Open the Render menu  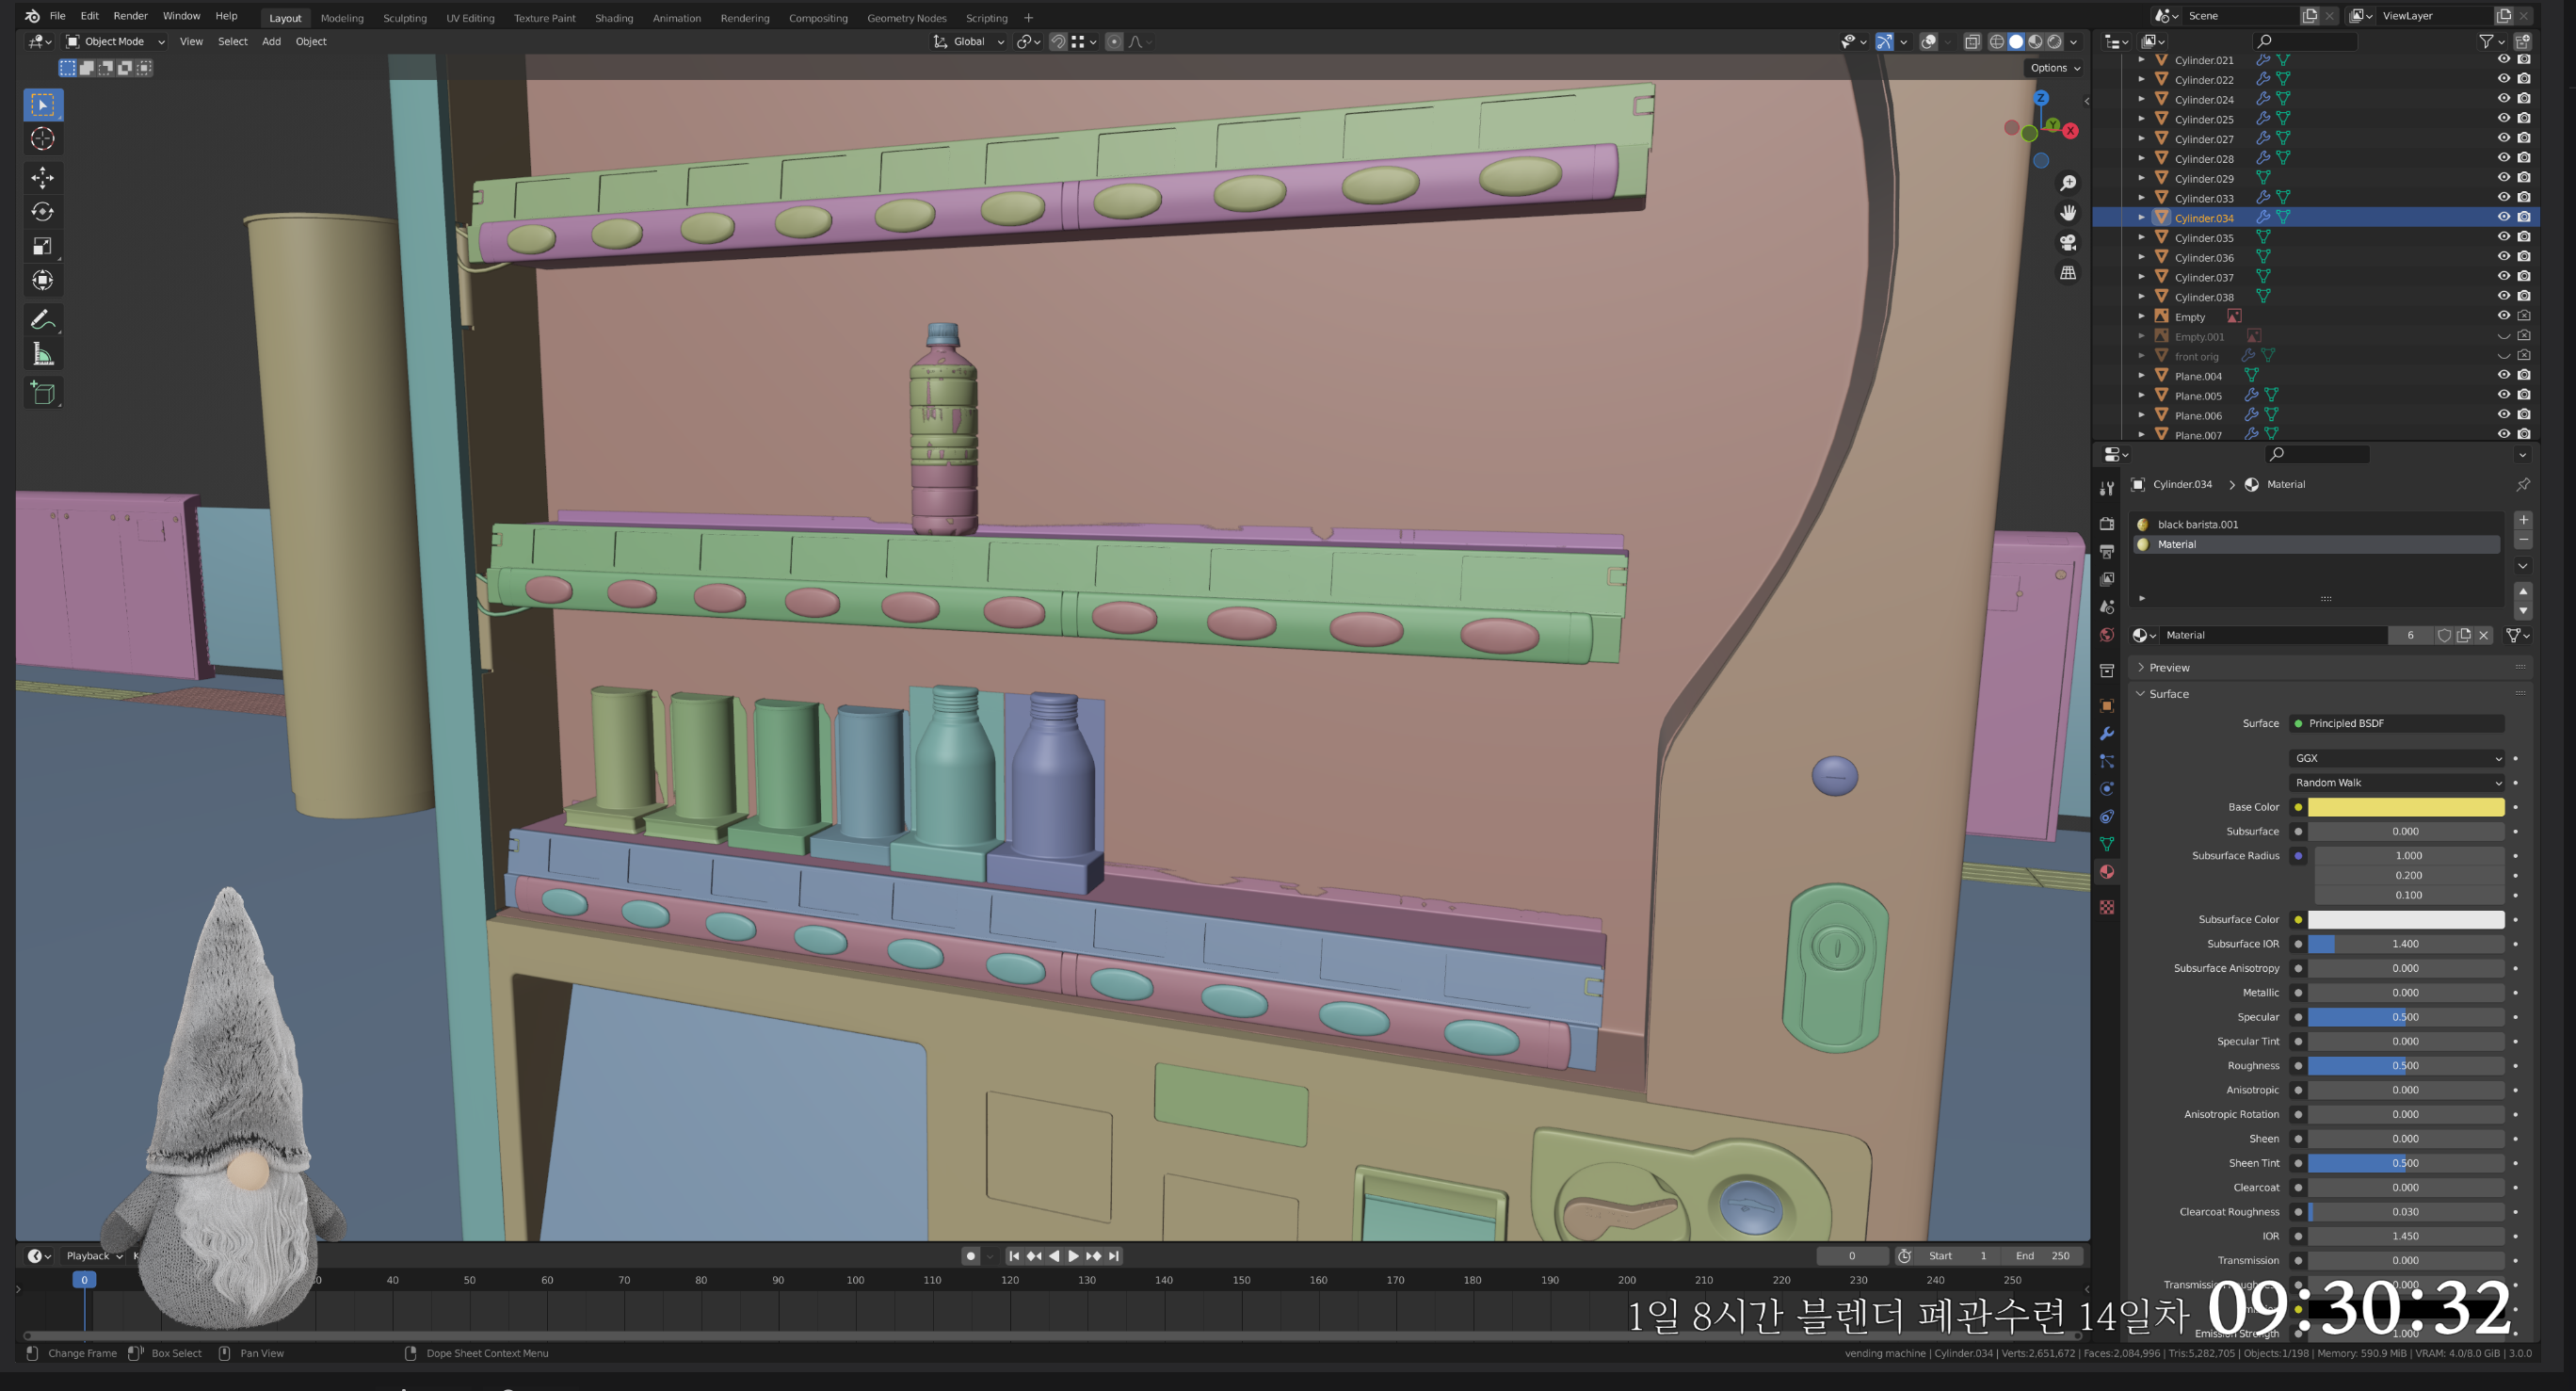click(x=130, y=16)
